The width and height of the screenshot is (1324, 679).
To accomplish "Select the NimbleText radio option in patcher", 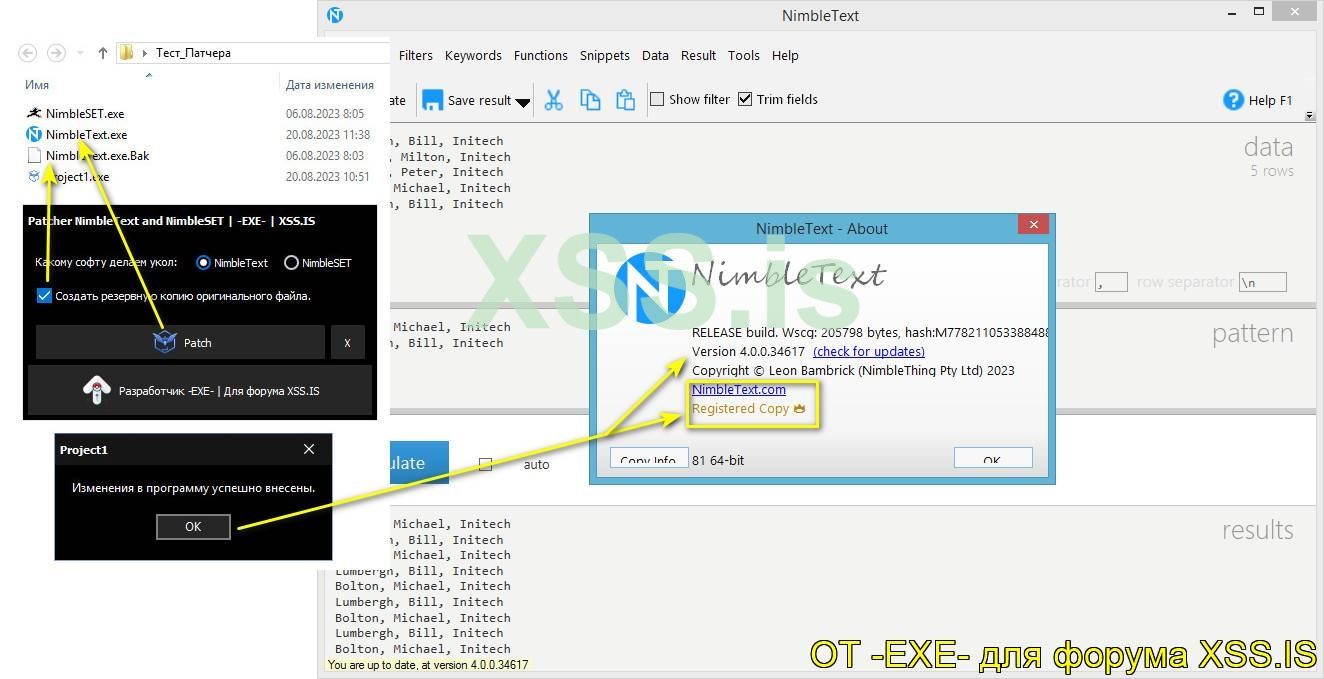I will tap(204, 263).
